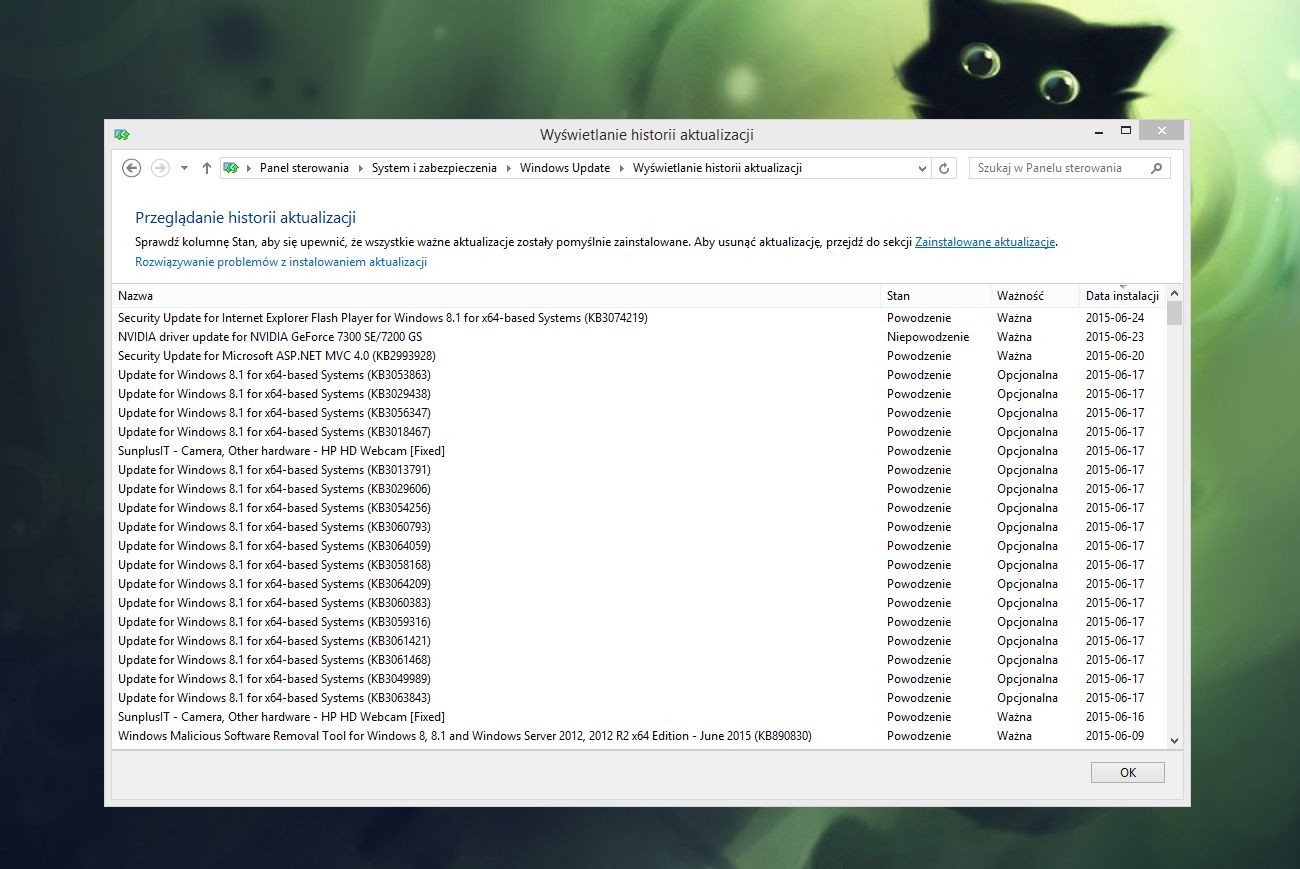Click the '2015-06-16' install date
The height and width of the screenshot is (869, 1300).
click(1115, 717)
